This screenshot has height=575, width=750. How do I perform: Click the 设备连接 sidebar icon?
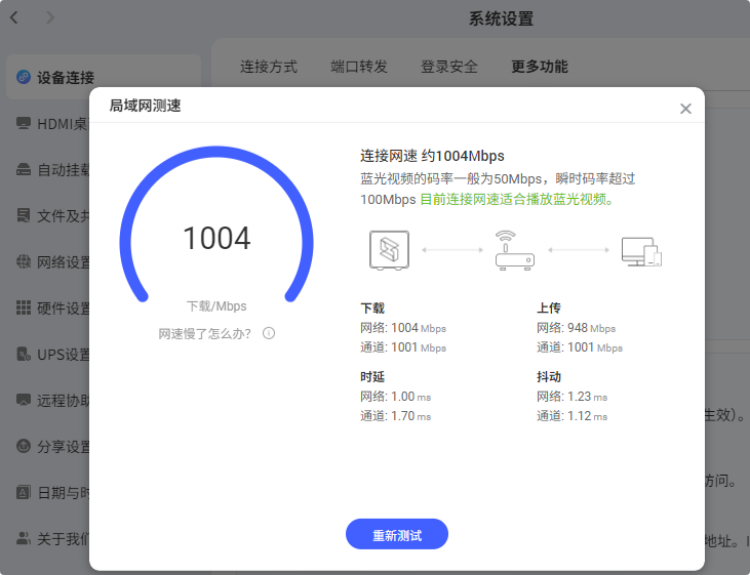point(23,77)
